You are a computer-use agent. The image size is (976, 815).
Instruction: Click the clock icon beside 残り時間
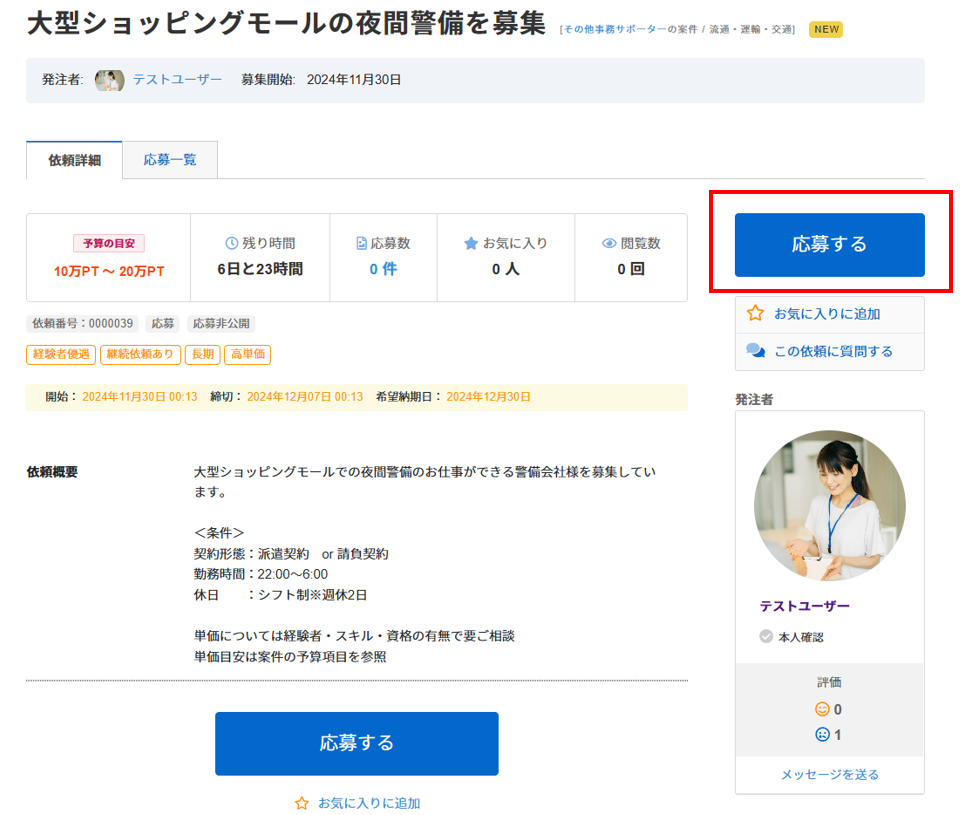(232, 243)
